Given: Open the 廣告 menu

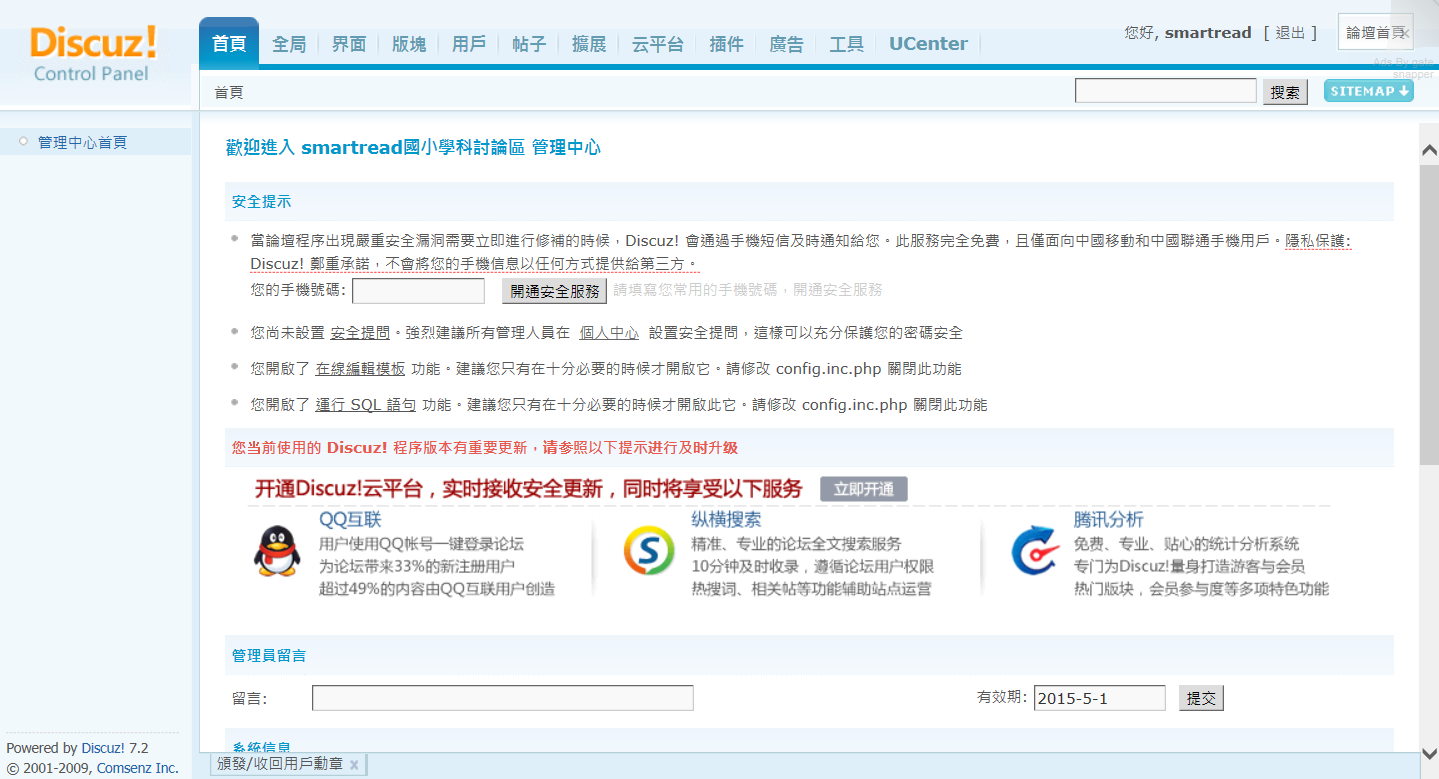Looking at the screenshot, I should (x=786, y=44).
